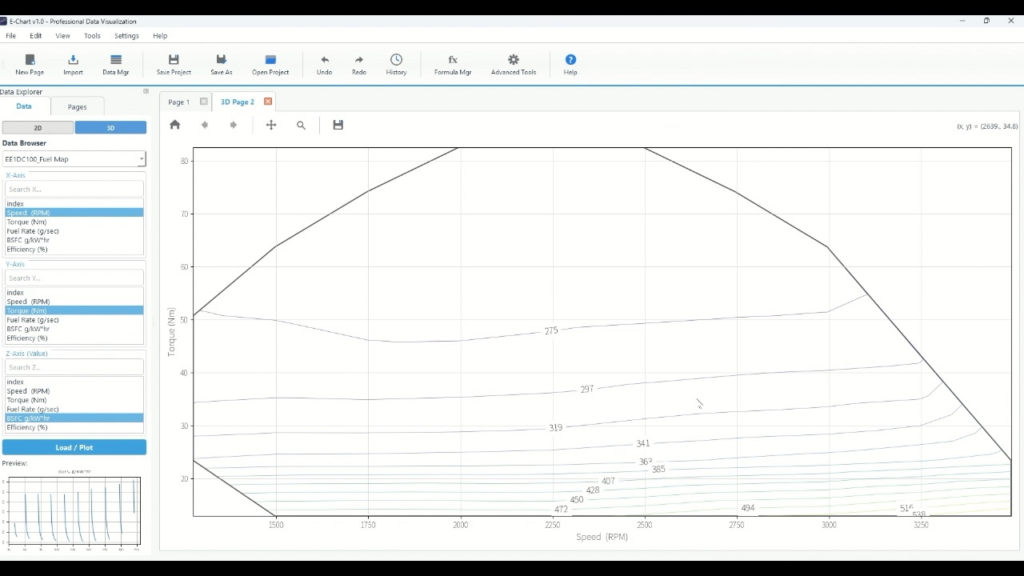This screenshot has height=576, width=1024.
Task: Activate the pan tool in the plot toolbar
Action: pos(271,125)
